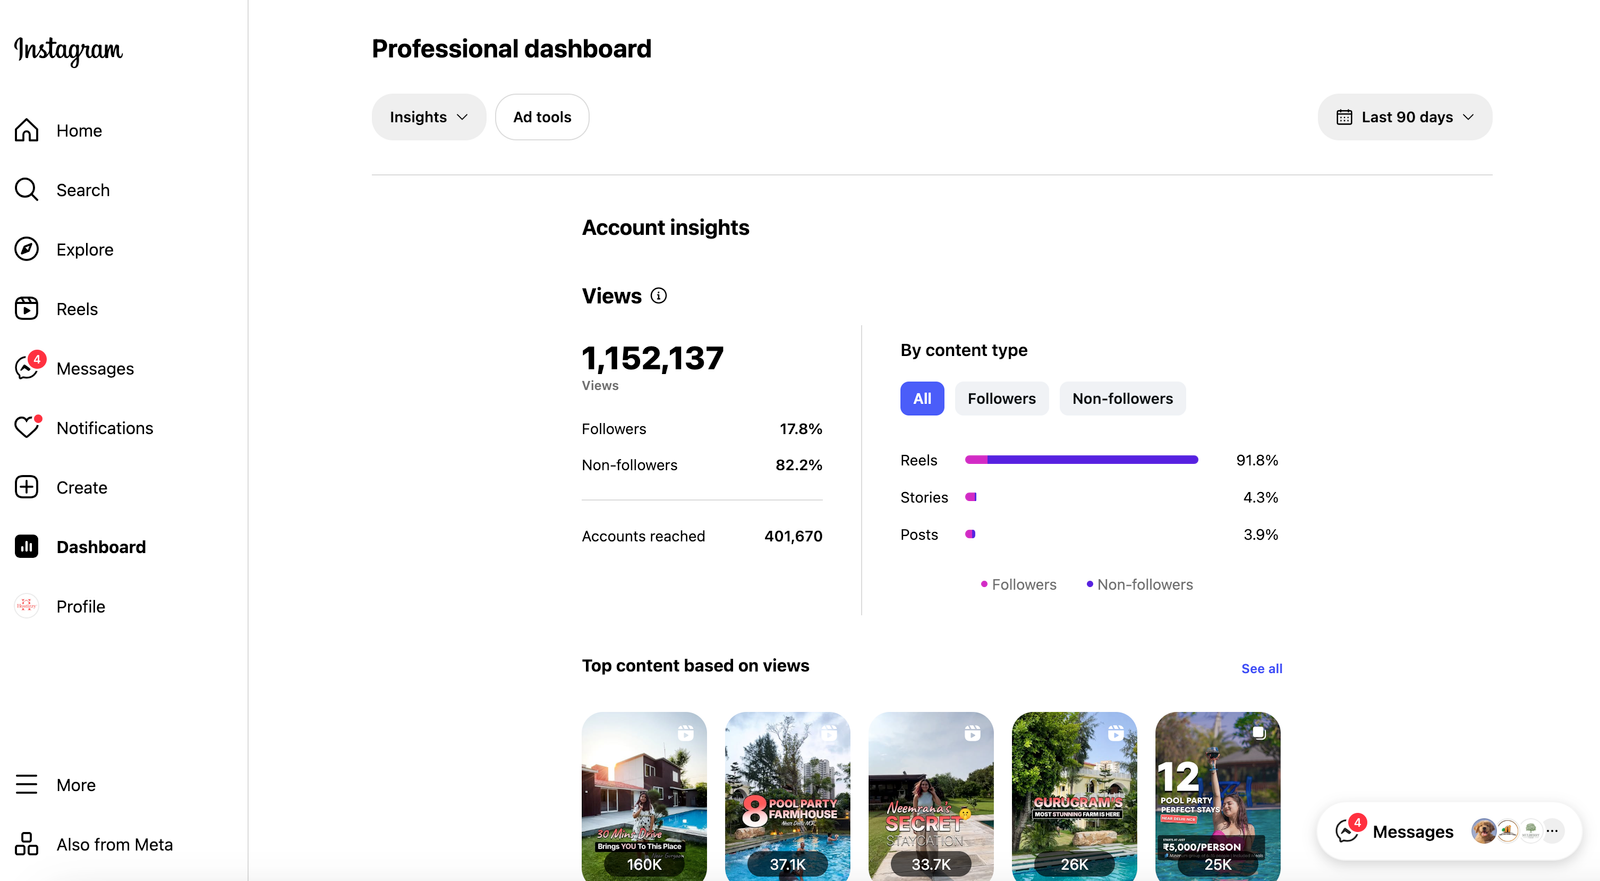Viewport: 1600px width, 881px height.
Task: Open Explore from the sidebar
Action: pos(85,250)
